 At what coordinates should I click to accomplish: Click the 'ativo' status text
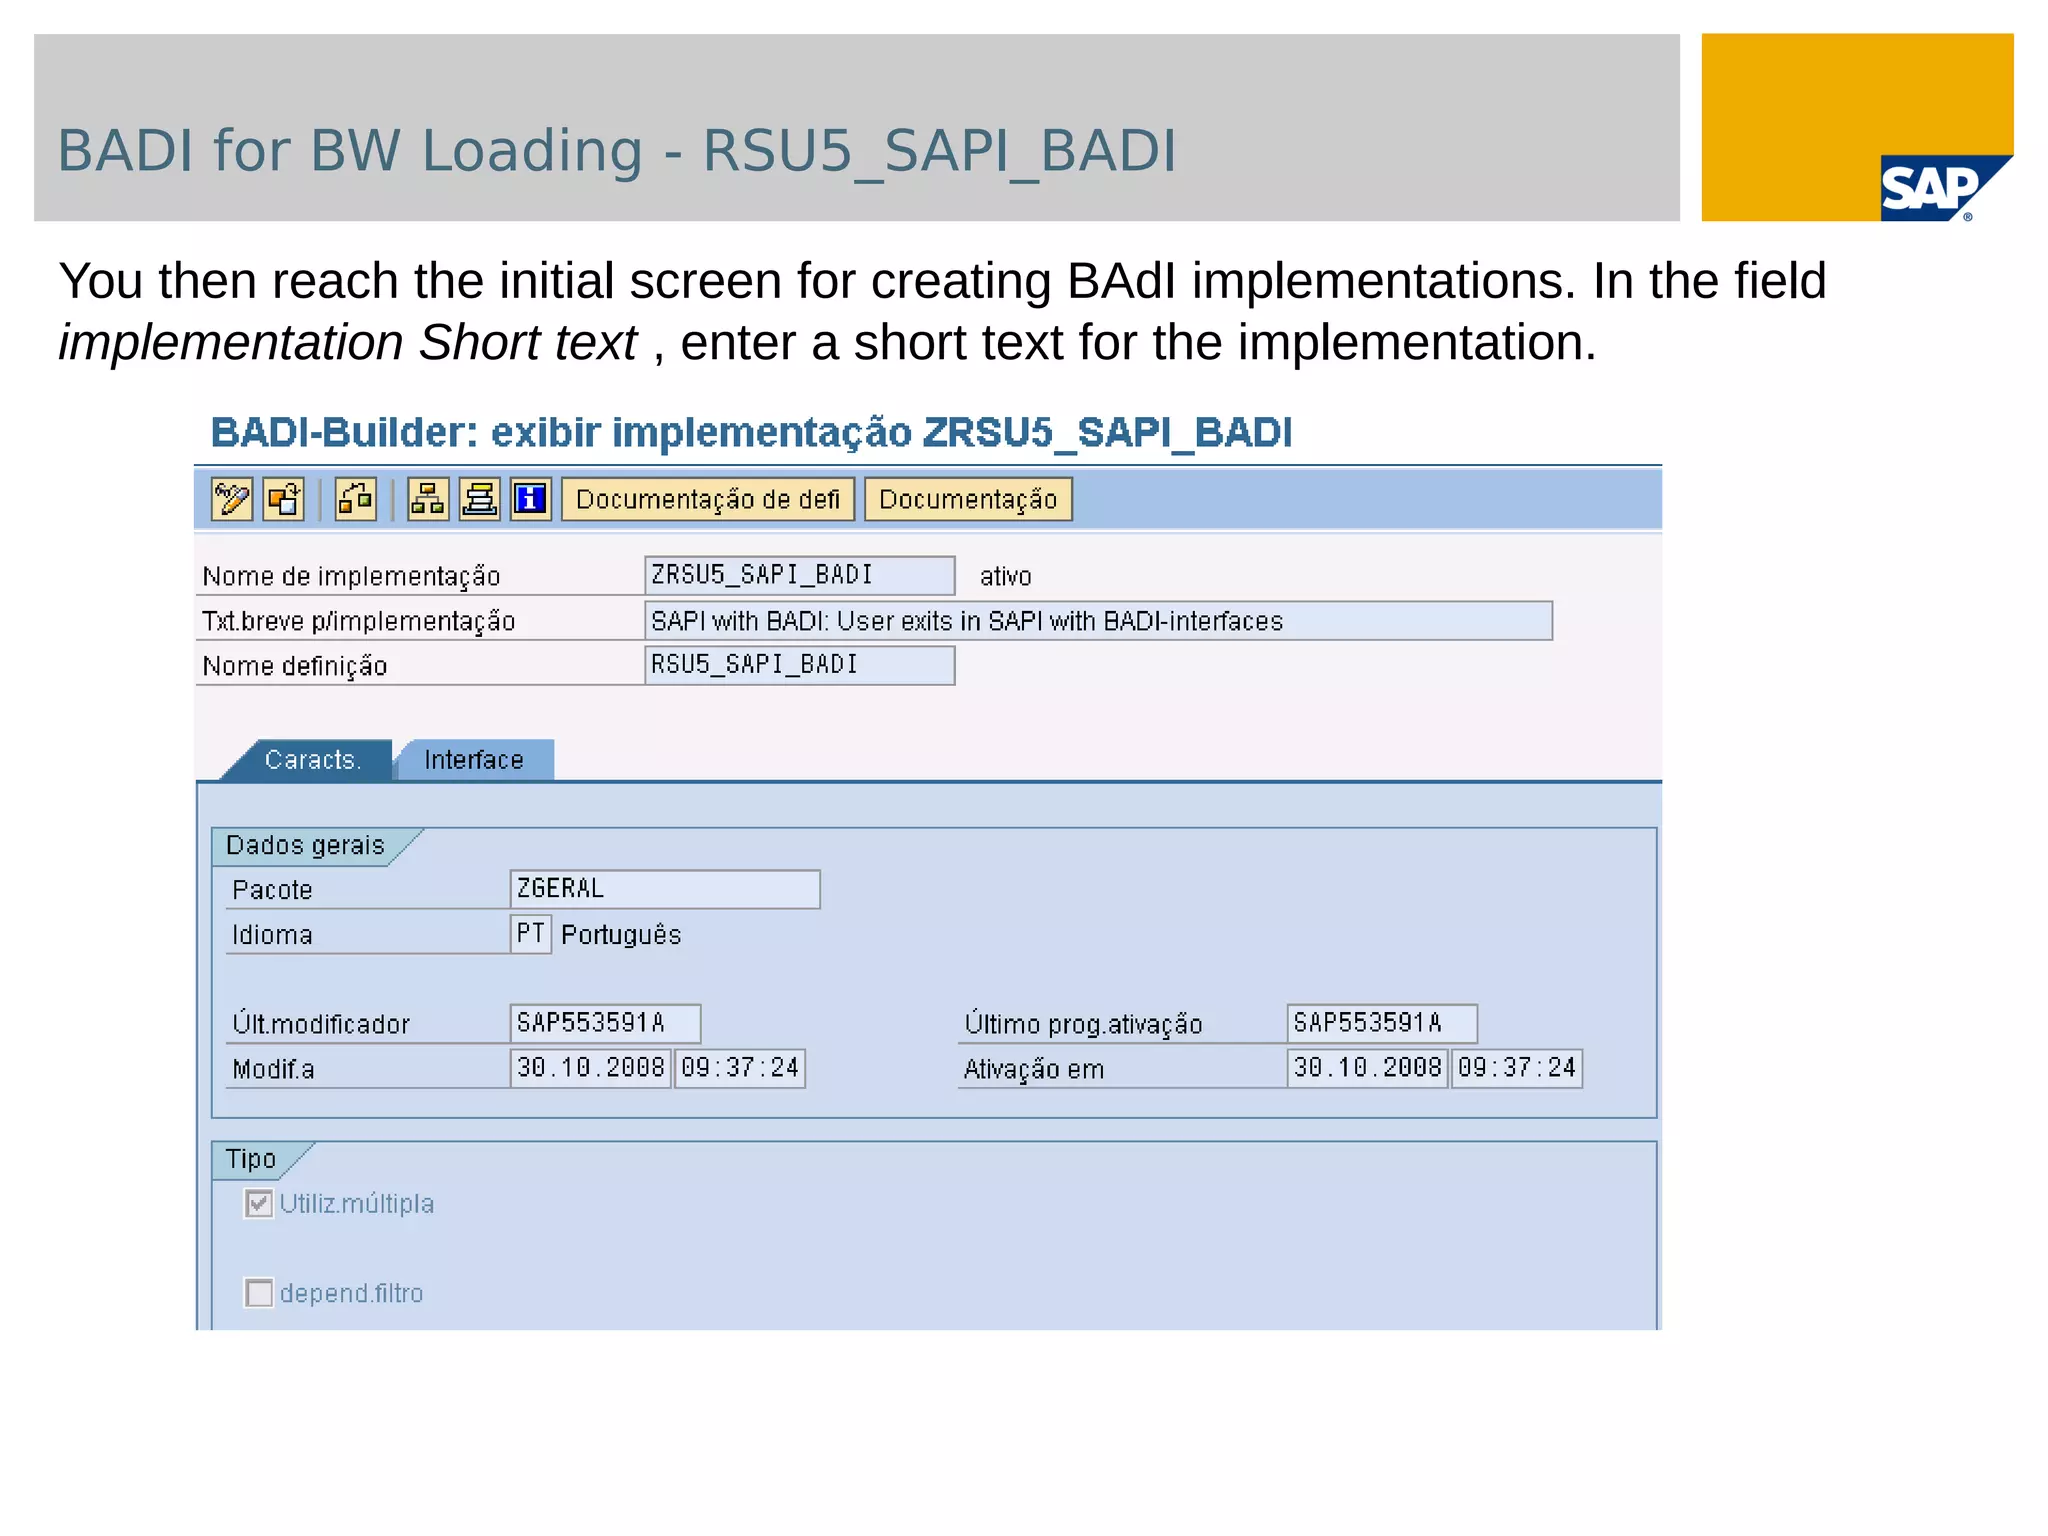[1005, 577]
